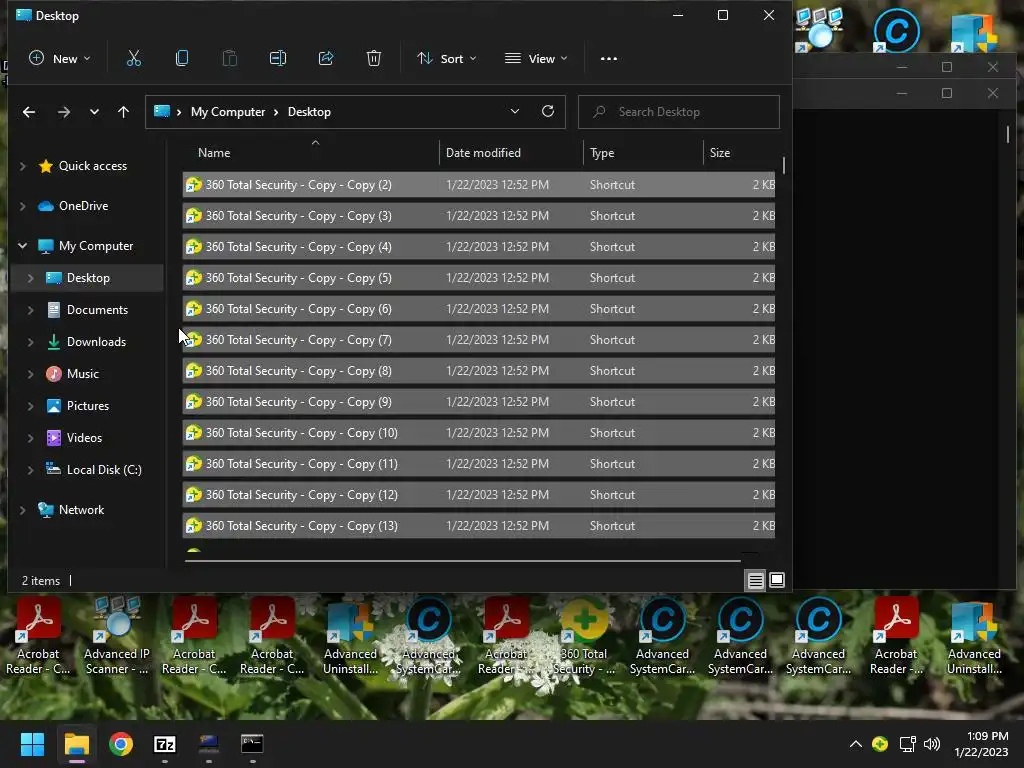Go up one level with up arrow
This screenshot has height=768, width=1024.
[123, 112]
